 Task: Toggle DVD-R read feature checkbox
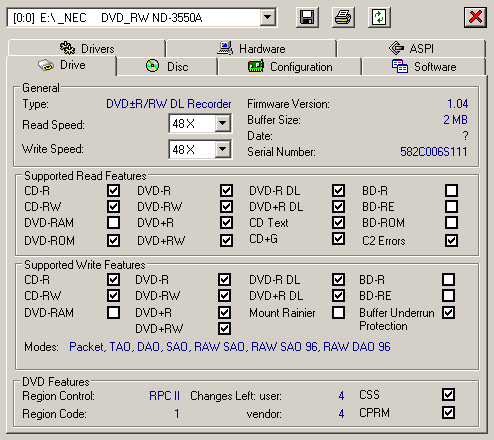tap(226, 191)
